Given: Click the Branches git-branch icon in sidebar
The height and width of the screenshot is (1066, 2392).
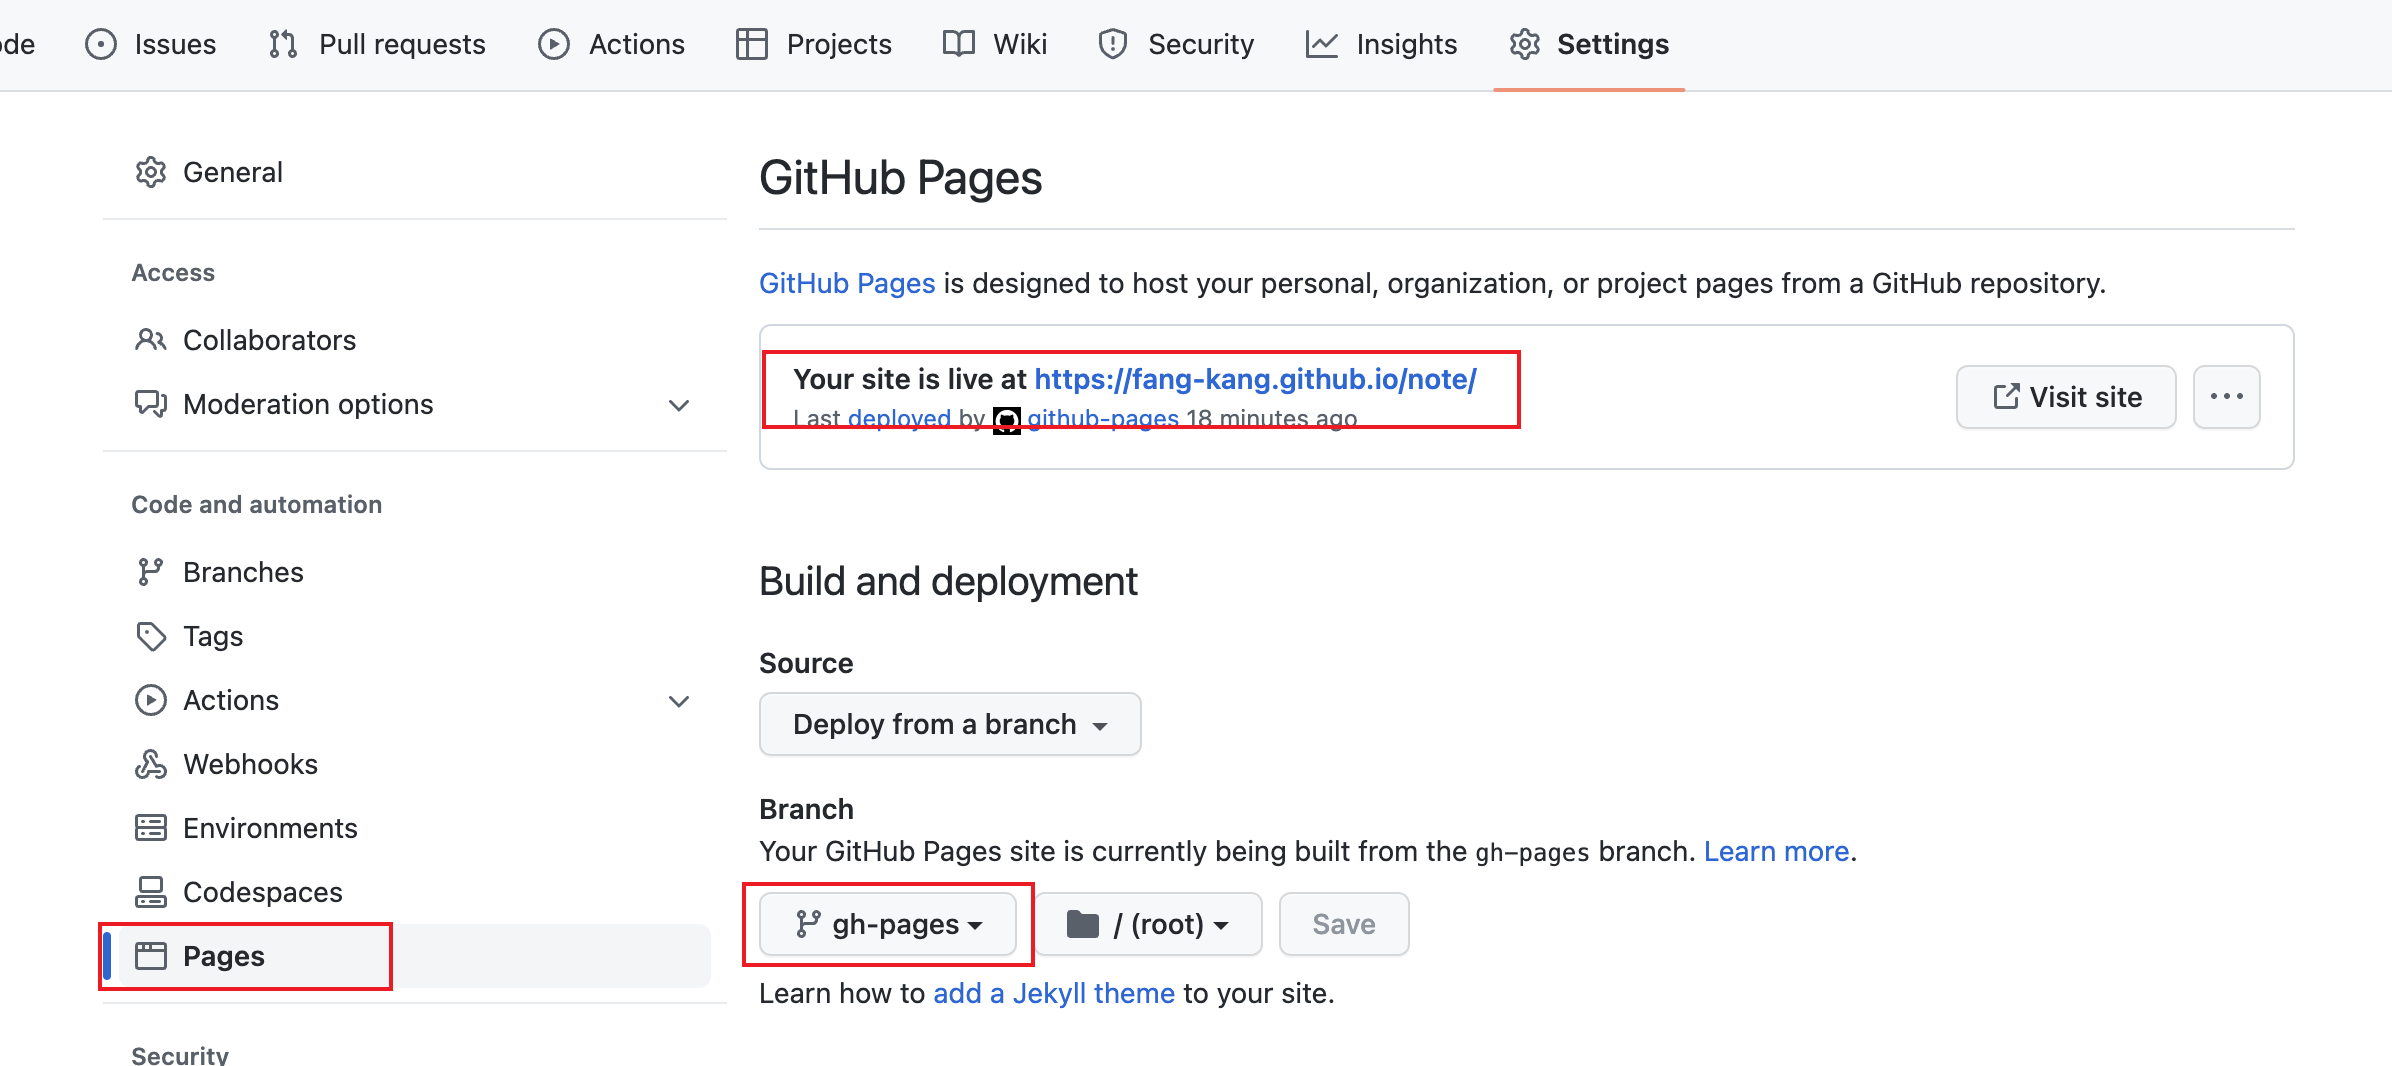Looking at the screenshot, I should click(x=151, y=572).
